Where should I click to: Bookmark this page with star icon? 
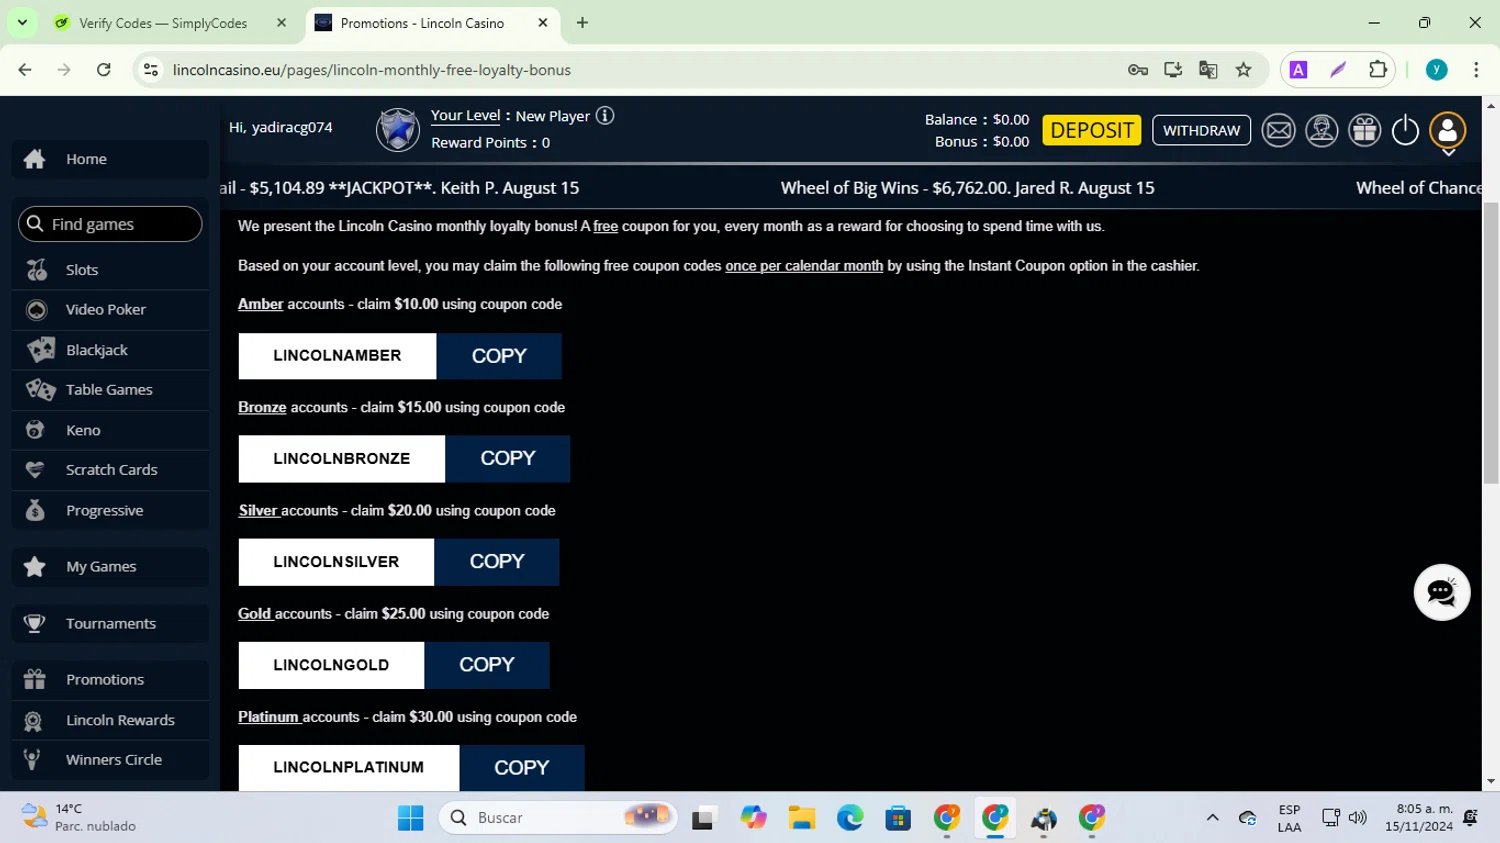coord(1243,70)
